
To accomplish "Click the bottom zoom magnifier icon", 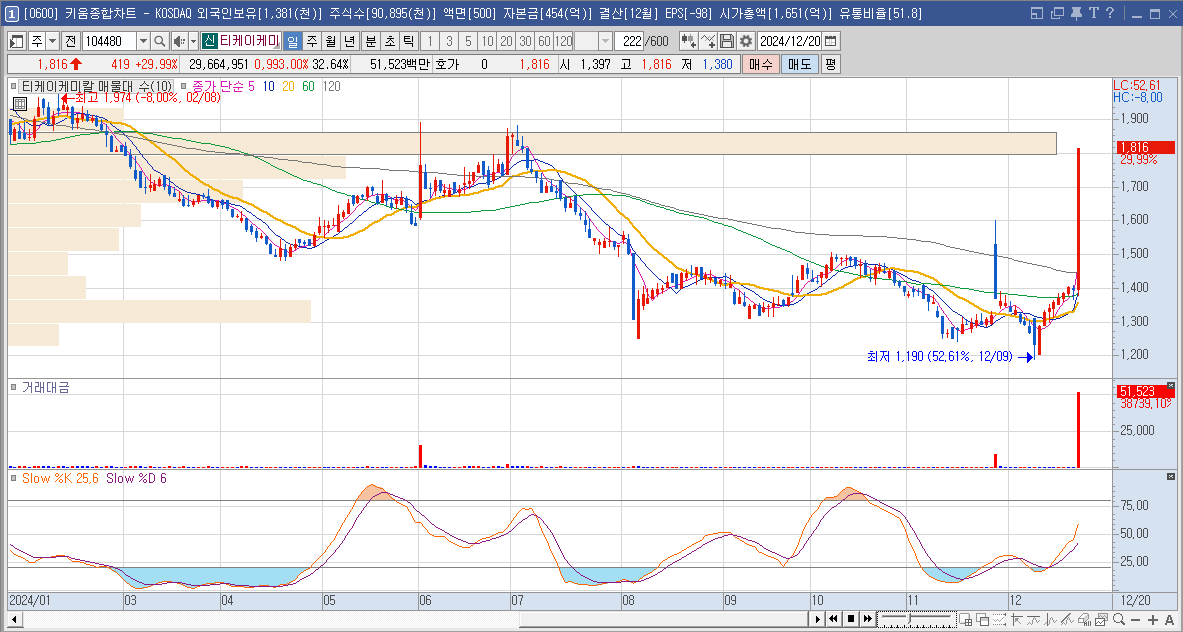I will (1119, 619).
